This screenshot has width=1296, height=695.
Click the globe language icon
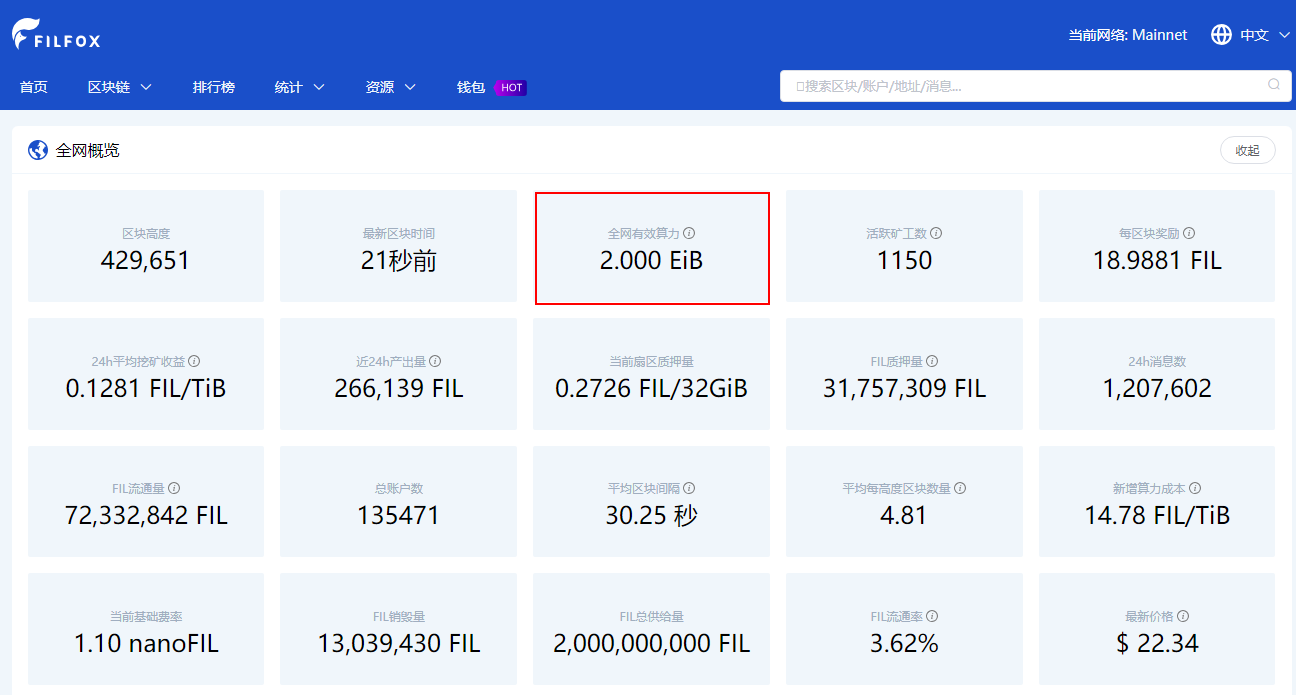click(1221, 35)
